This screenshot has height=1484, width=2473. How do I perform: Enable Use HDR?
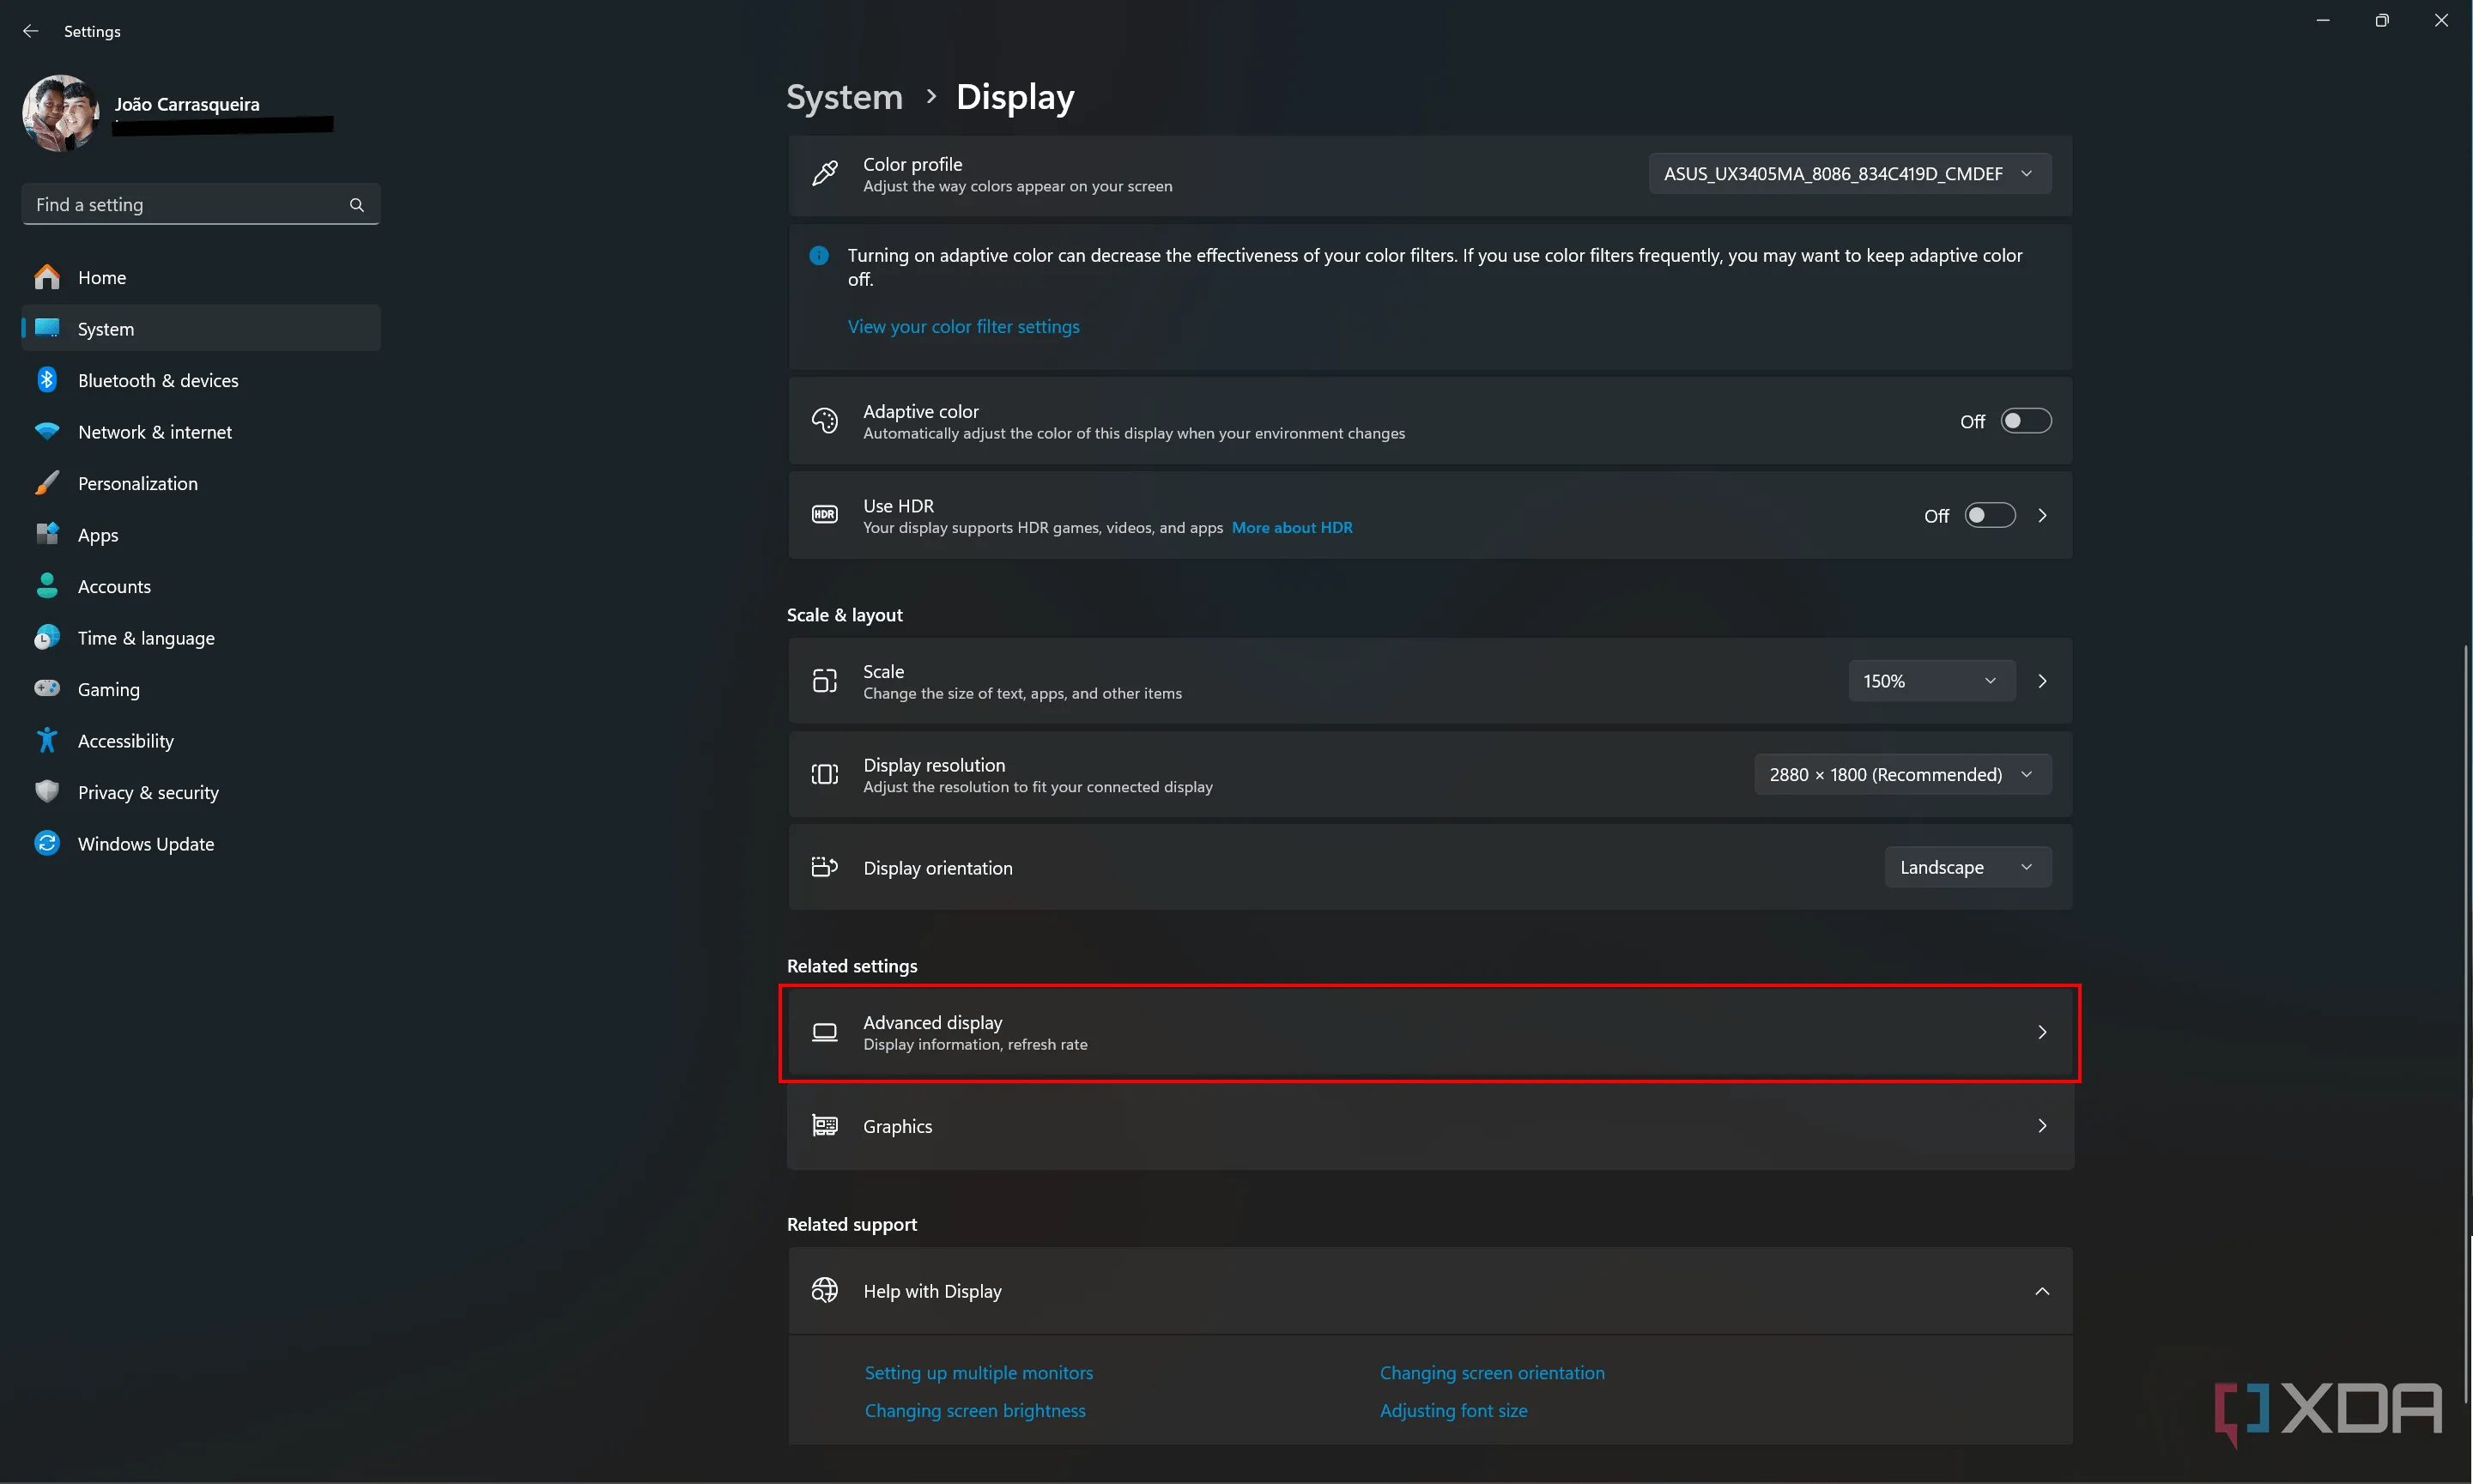[x=1990, y=515]
